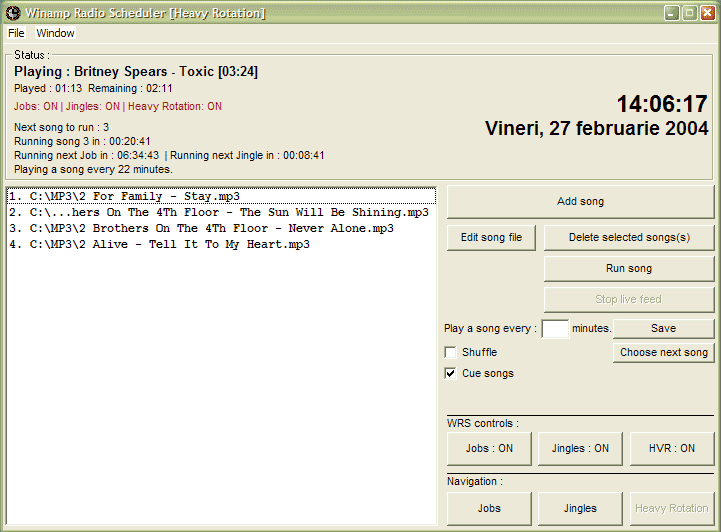The image size is (721, 532).
Task: Click the Running next Job in 06:34:43 text
Action: click(x=86, y=155)
